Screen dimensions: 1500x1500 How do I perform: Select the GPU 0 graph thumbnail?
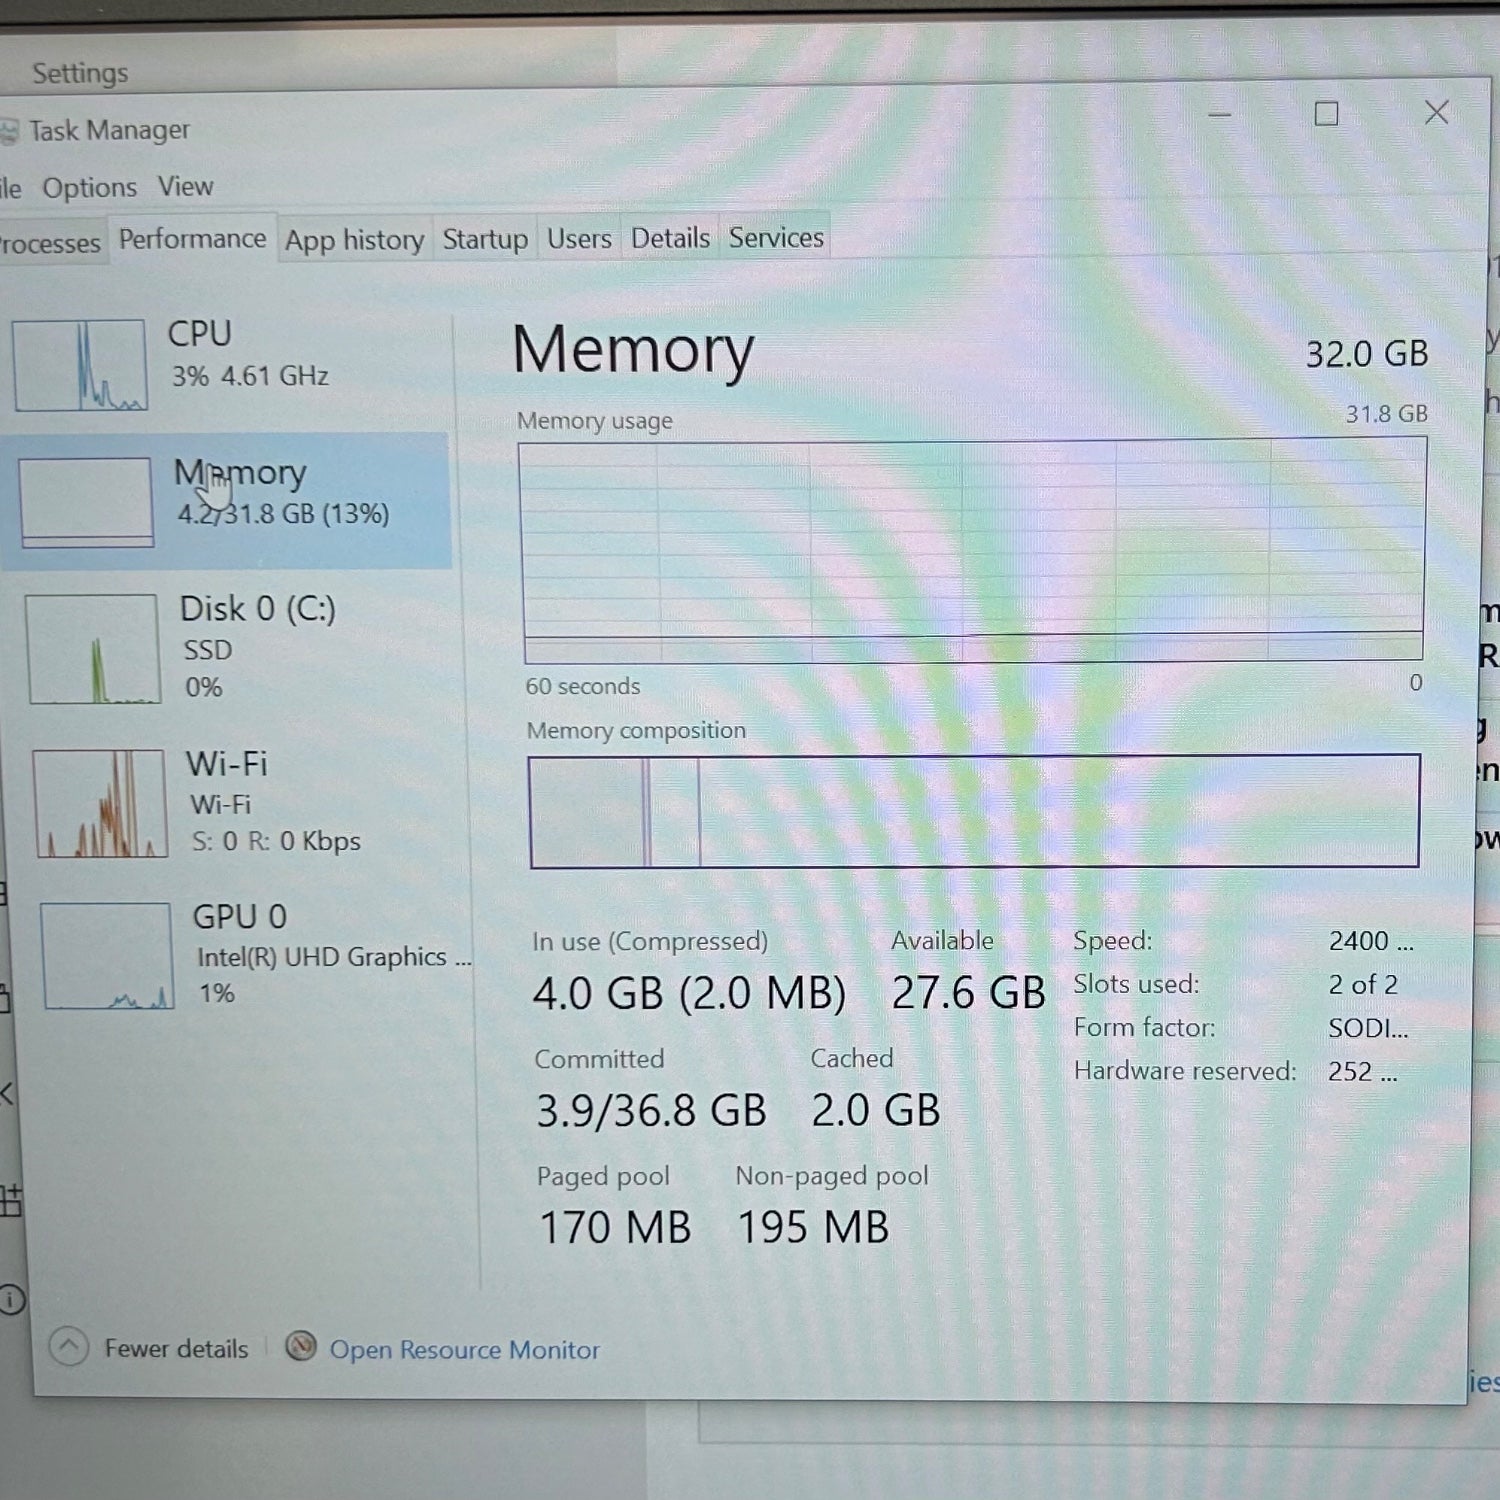coord(107,956)
